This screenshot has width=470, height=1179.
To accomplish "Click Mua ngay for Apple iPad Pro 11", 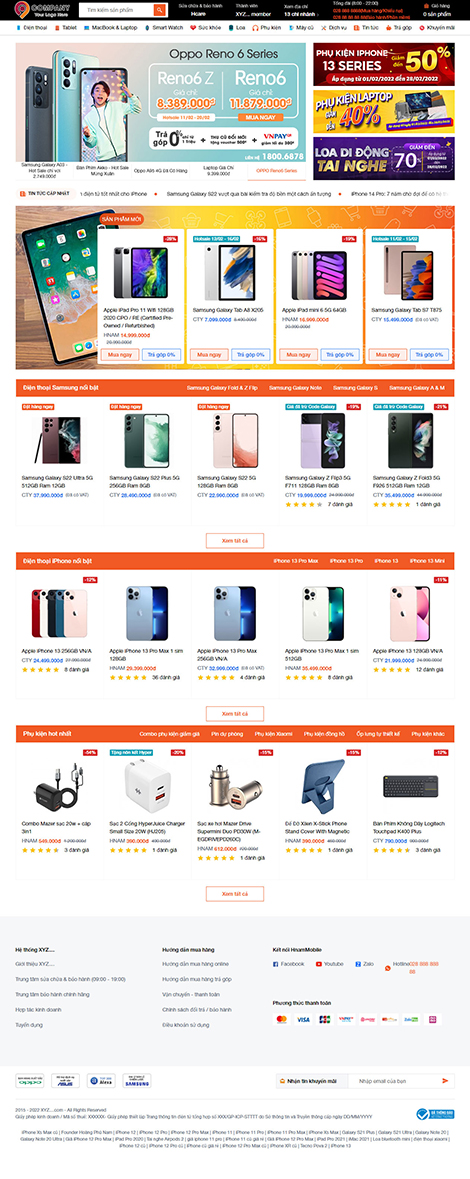I will pyautogui.click(x=120, y=354).
